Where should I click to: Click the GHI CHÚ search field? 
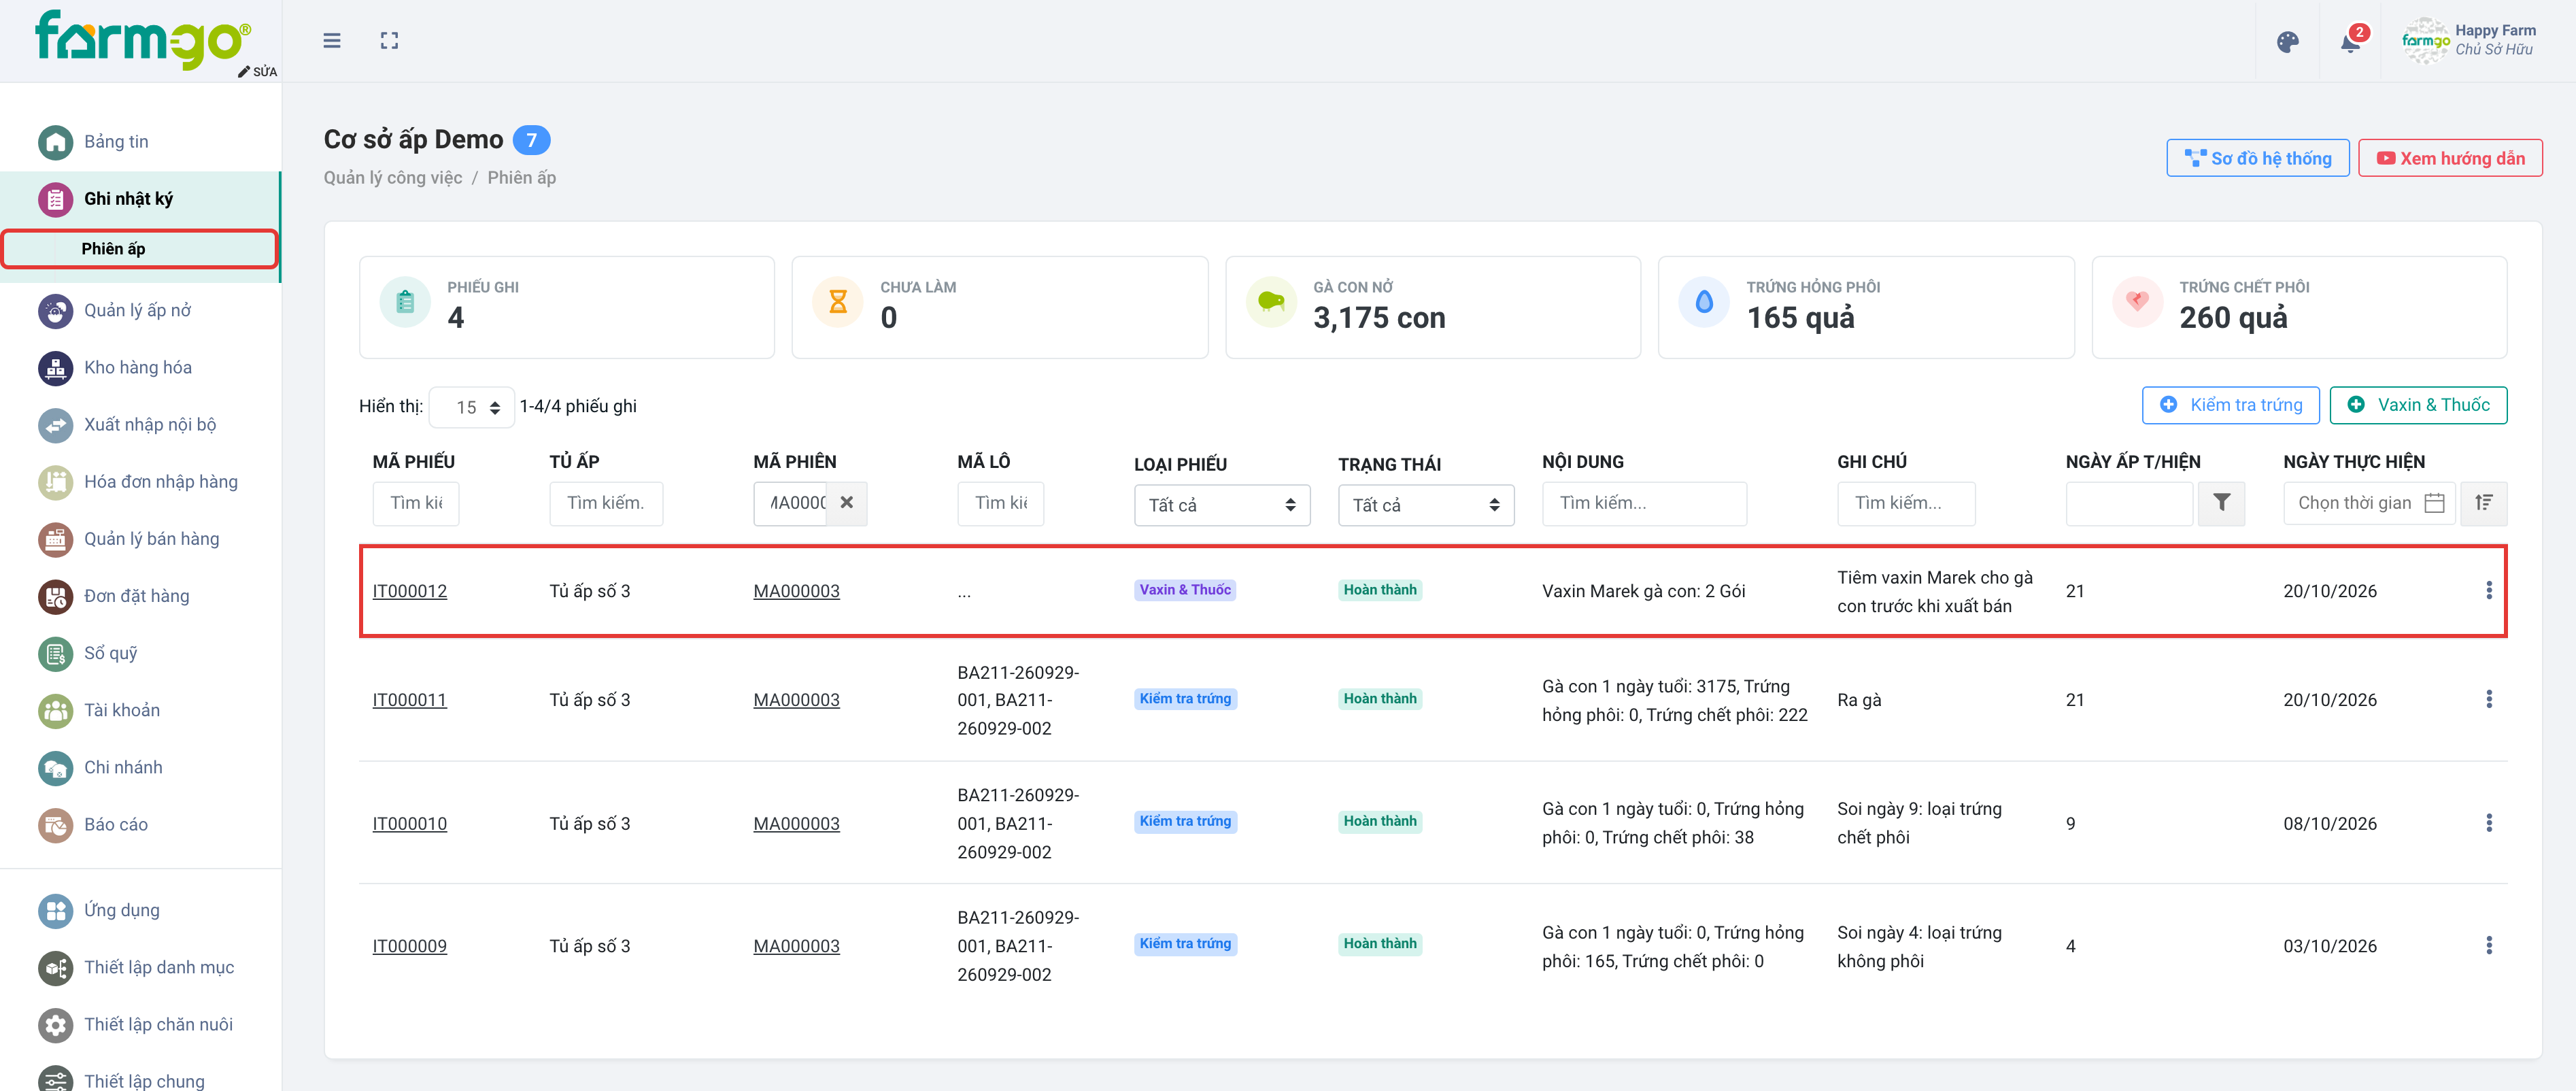pos(1905,503)
